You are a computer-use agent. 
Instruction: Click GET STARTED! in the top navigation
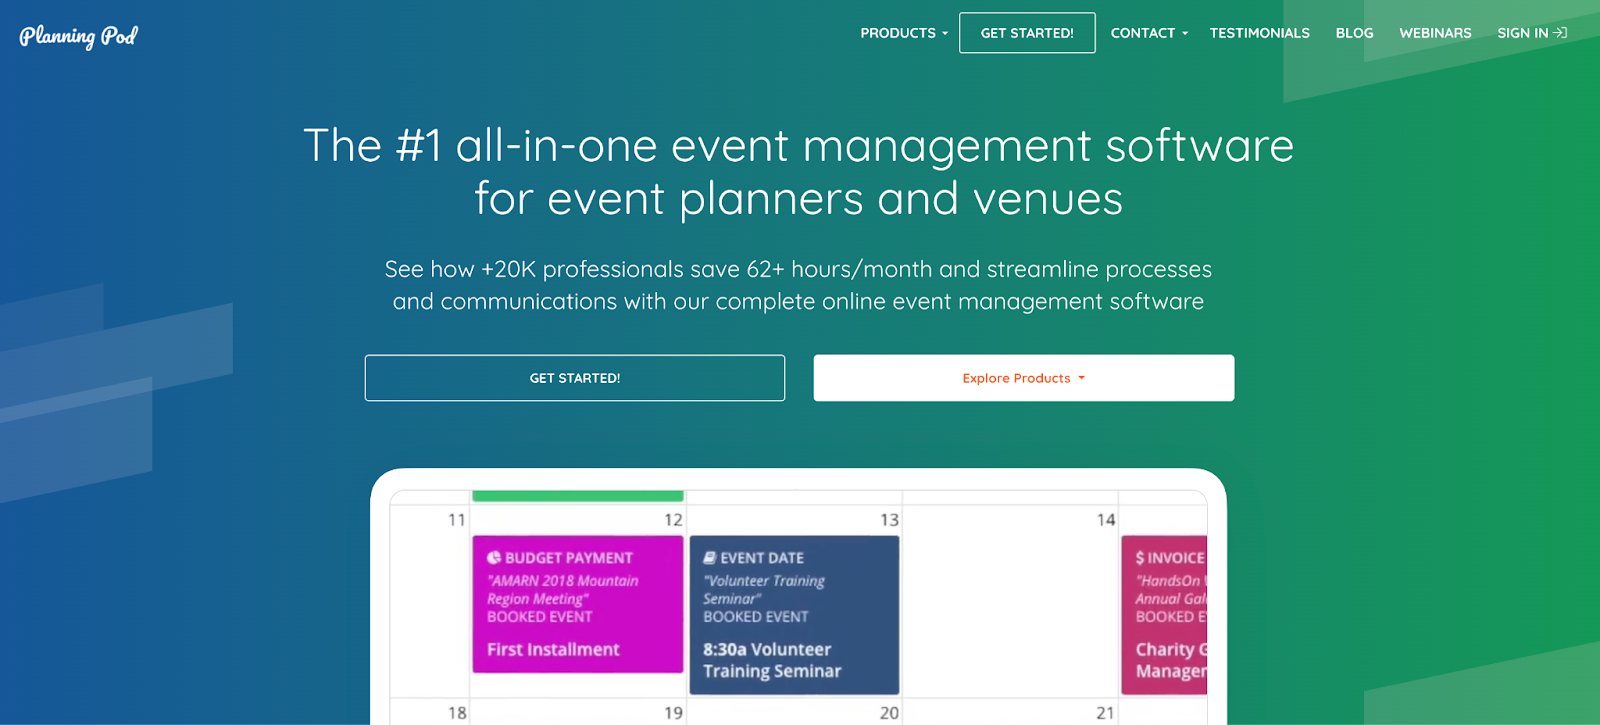1027,33
